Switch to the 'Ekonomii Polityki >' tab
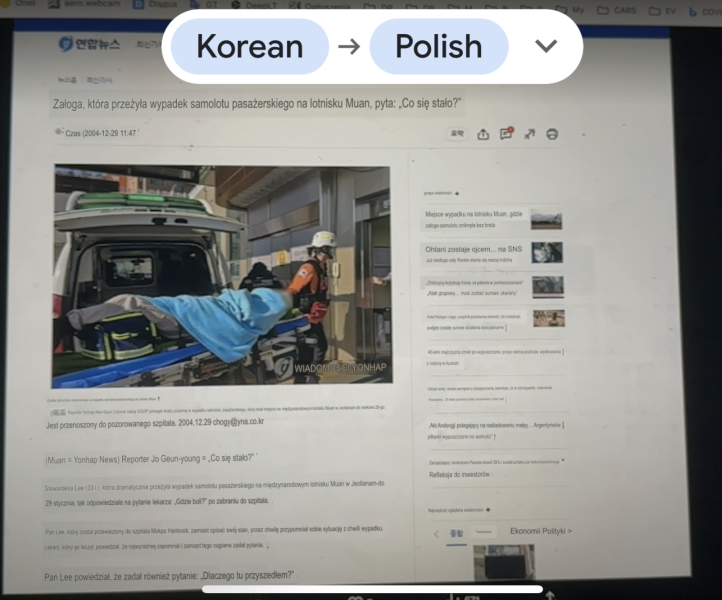The height and width of the screenshot is (600, 722). (541, 531)
